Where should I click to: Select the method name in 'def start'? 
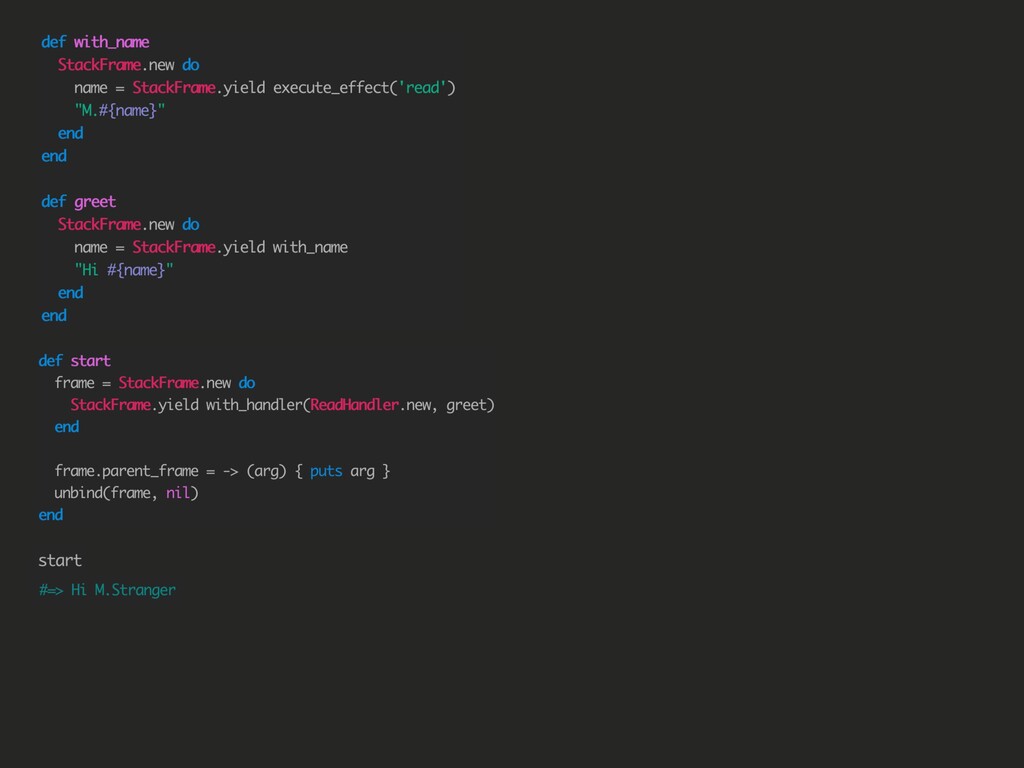pos(90,360)
